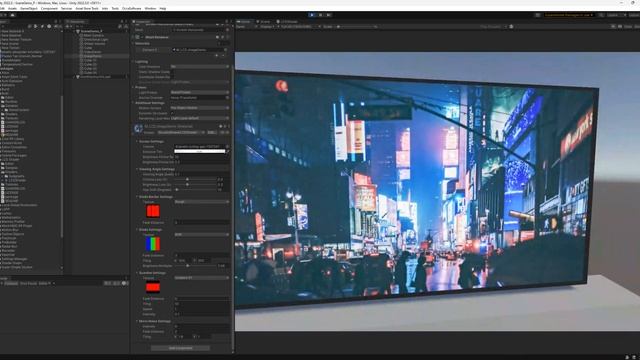
Task: Click the white Emissive Tint color swatch
Action: tap(200, 151)
